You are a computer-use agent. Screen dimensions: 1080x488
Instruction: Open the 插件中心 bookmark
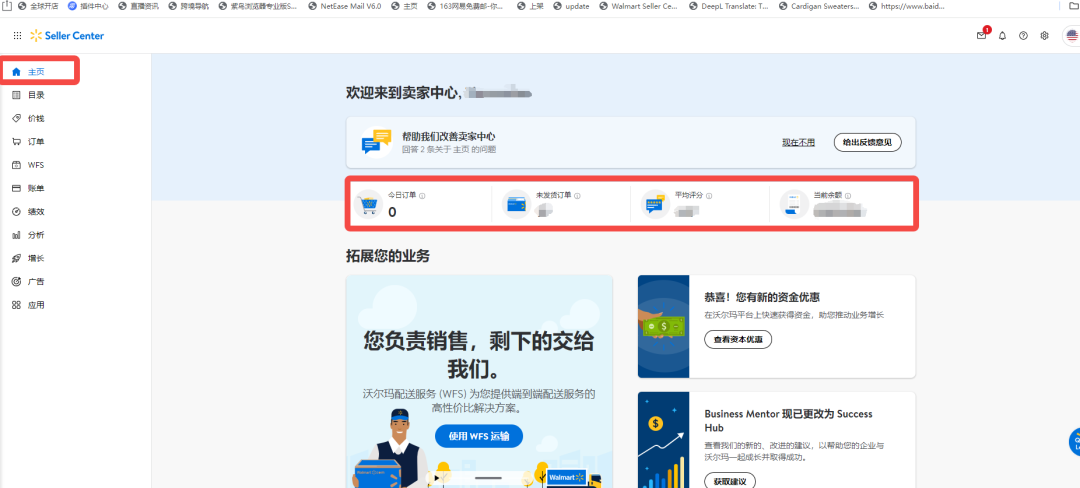tap(89, 6)
